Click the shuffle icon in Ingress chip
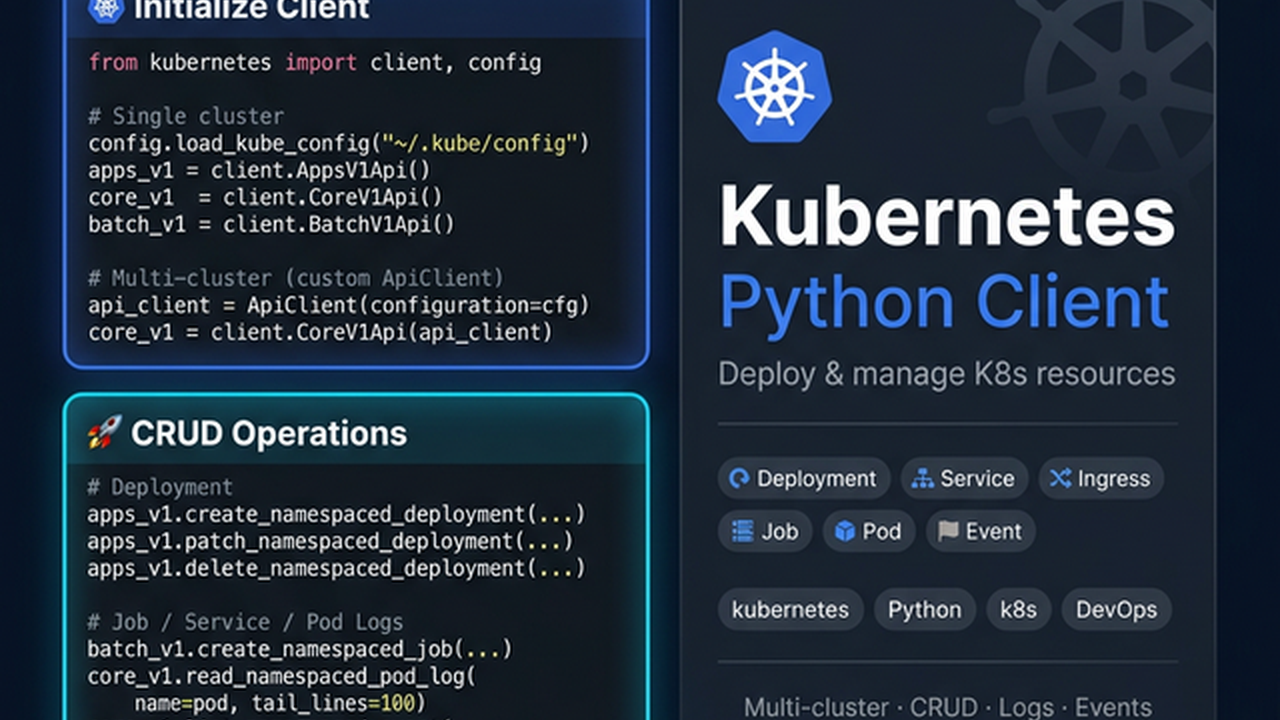Image resolution: width=1280 pixels, height=720 pixels. [1060, 479]
